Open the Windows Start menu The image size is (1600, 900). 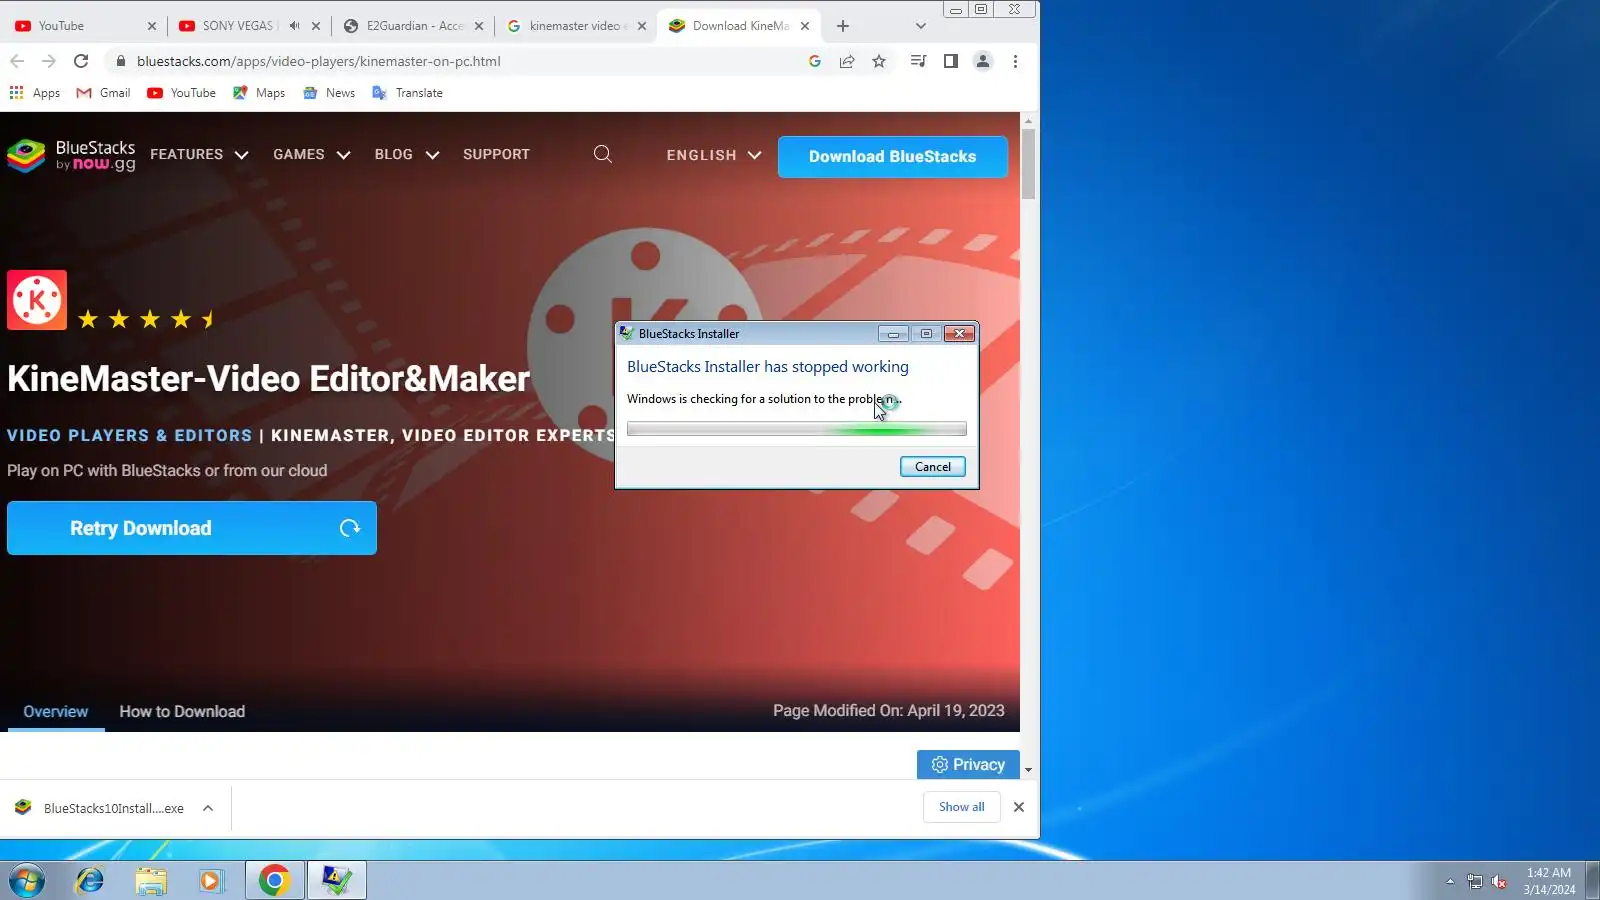pyautogui.click(x=27, y=881)
